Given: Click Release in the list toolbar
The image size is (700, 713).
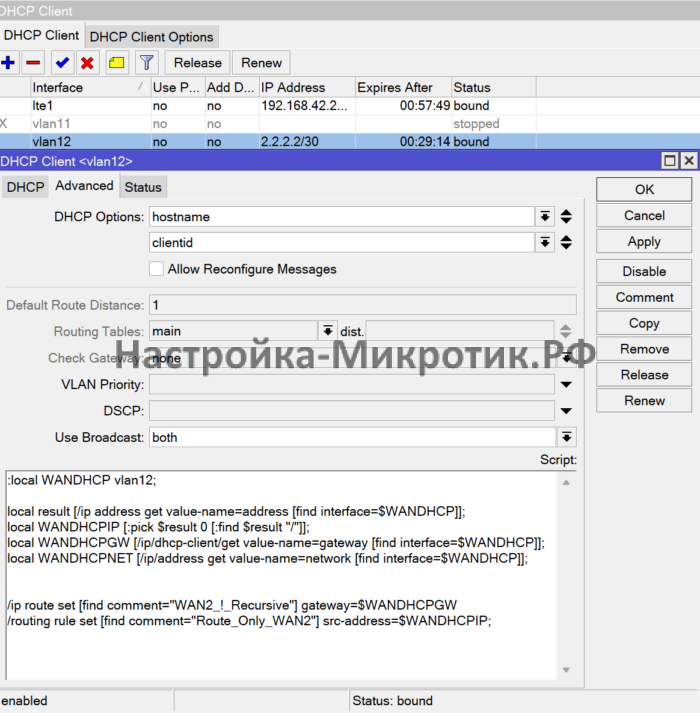Looking at the screenshot, I should click(197, 63).
